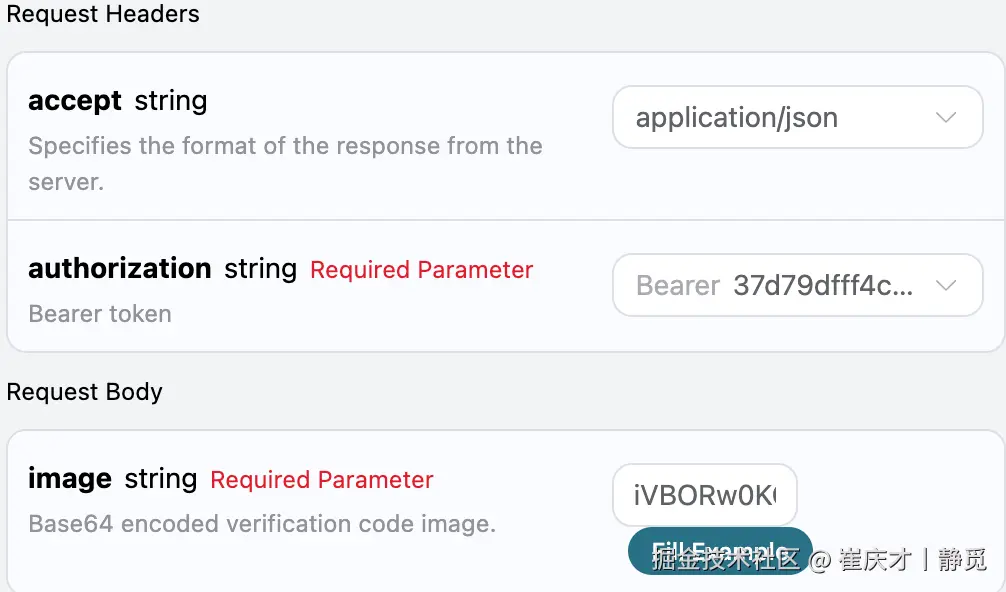Click the Base64 encoded verification code description
1006x592 pixels.
coord(262,524)
